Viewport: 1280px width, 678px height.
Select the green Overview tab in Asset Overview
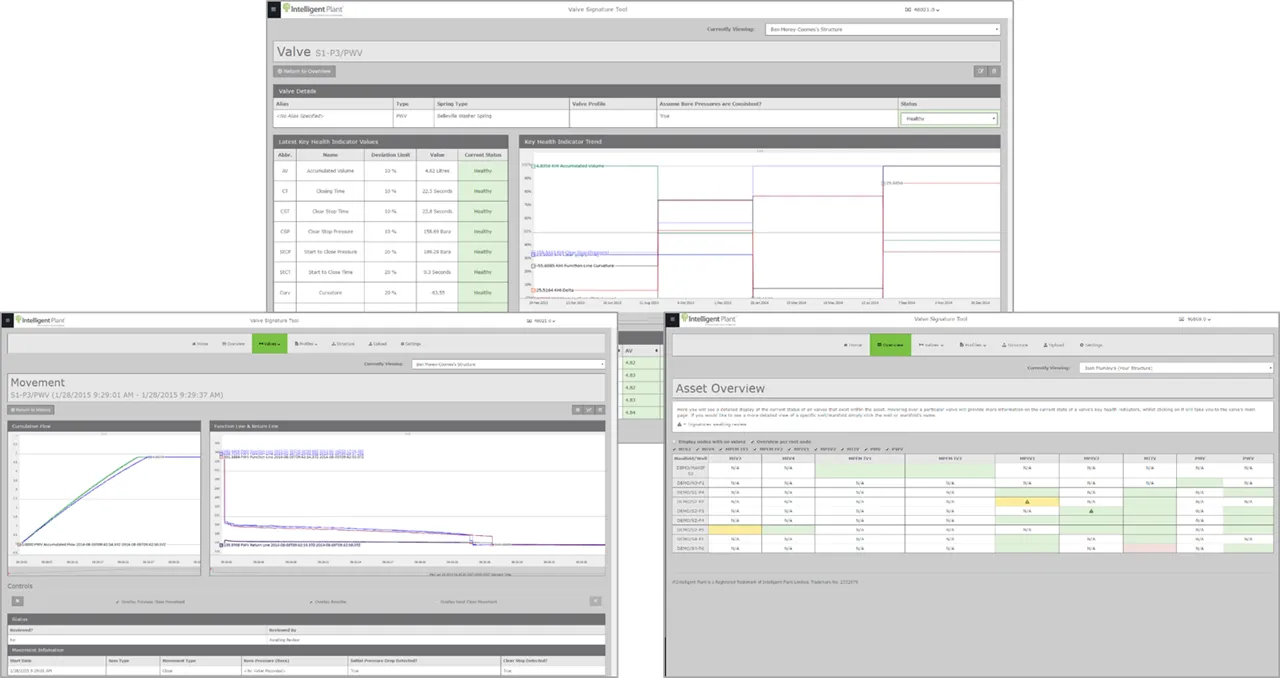[890, 344]
